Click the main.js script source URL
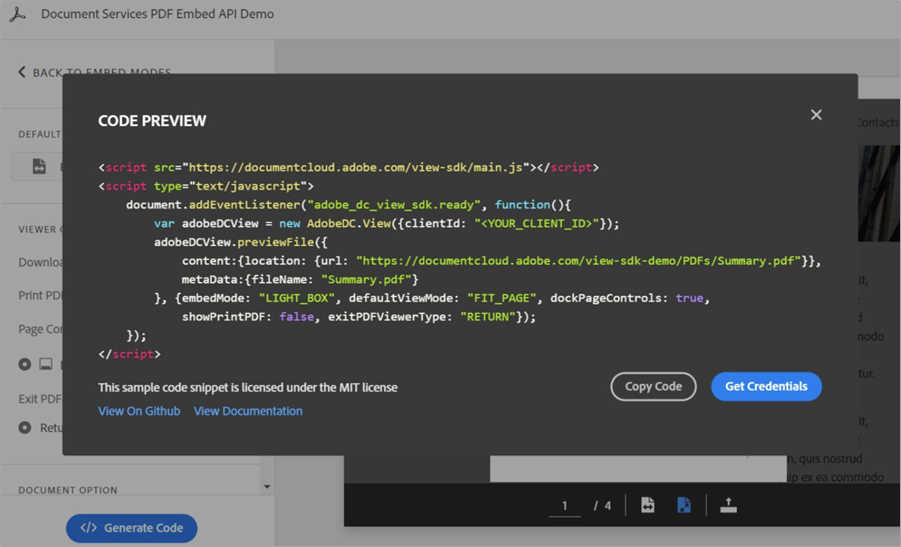This screenshot has width=901, height=547. (x=356, y=168)
